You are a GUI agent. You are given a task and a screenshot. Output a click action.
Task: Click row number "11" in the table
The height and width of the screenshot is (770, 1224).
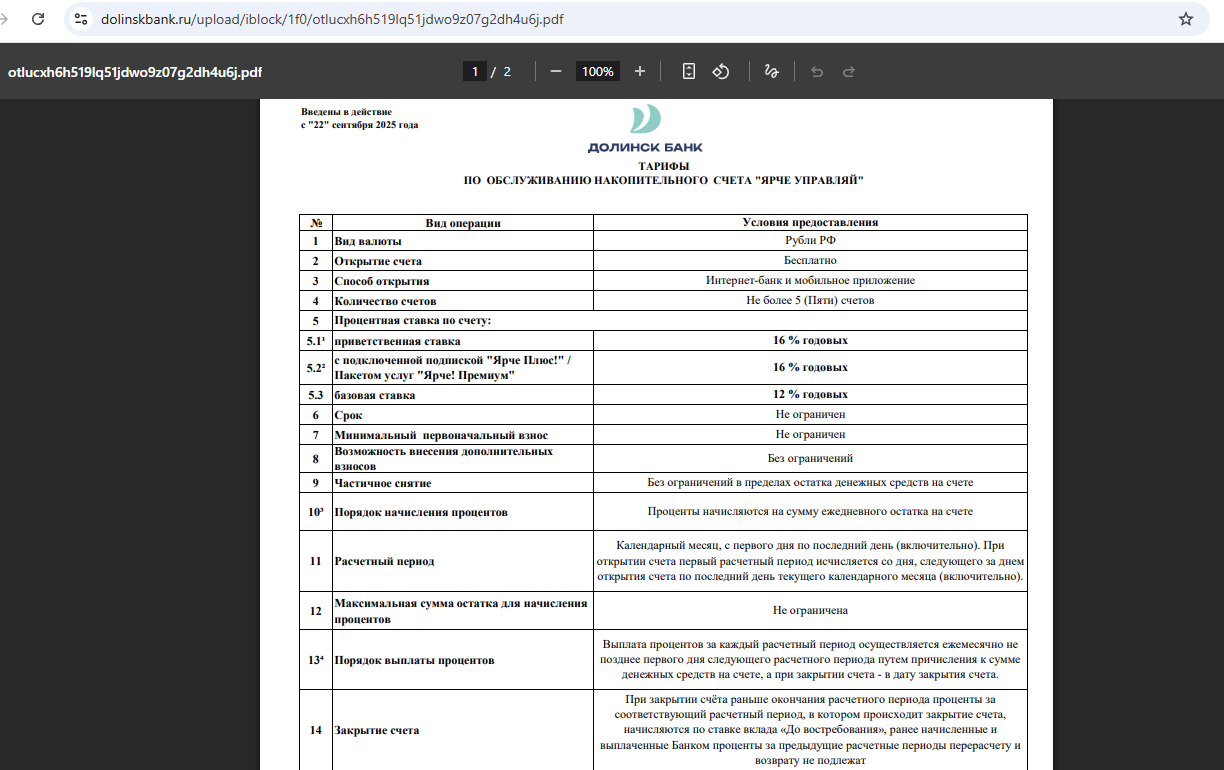click(315, 561)
